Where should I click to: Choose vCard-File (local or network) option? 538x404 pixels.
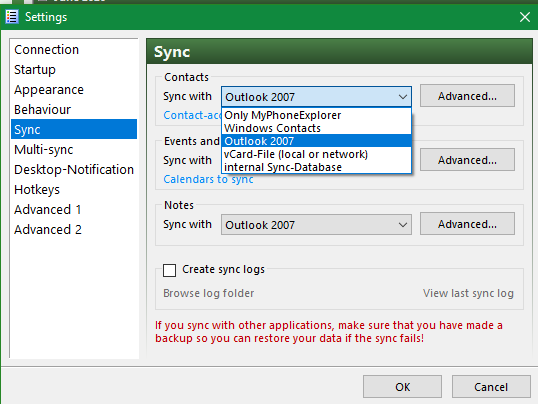coord(316,154)
